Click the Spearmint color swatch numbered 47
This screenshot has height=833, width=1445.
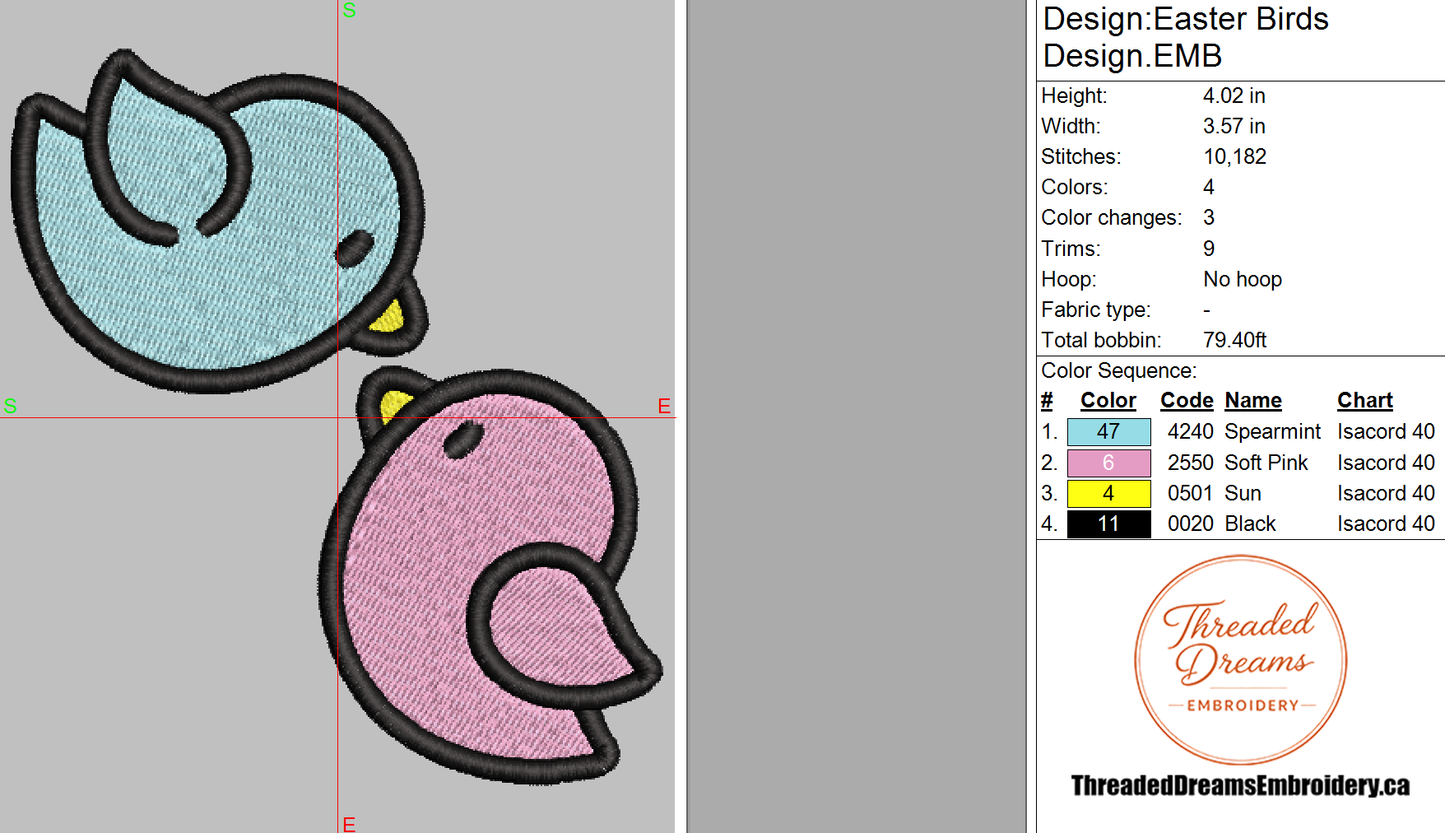1109,432
